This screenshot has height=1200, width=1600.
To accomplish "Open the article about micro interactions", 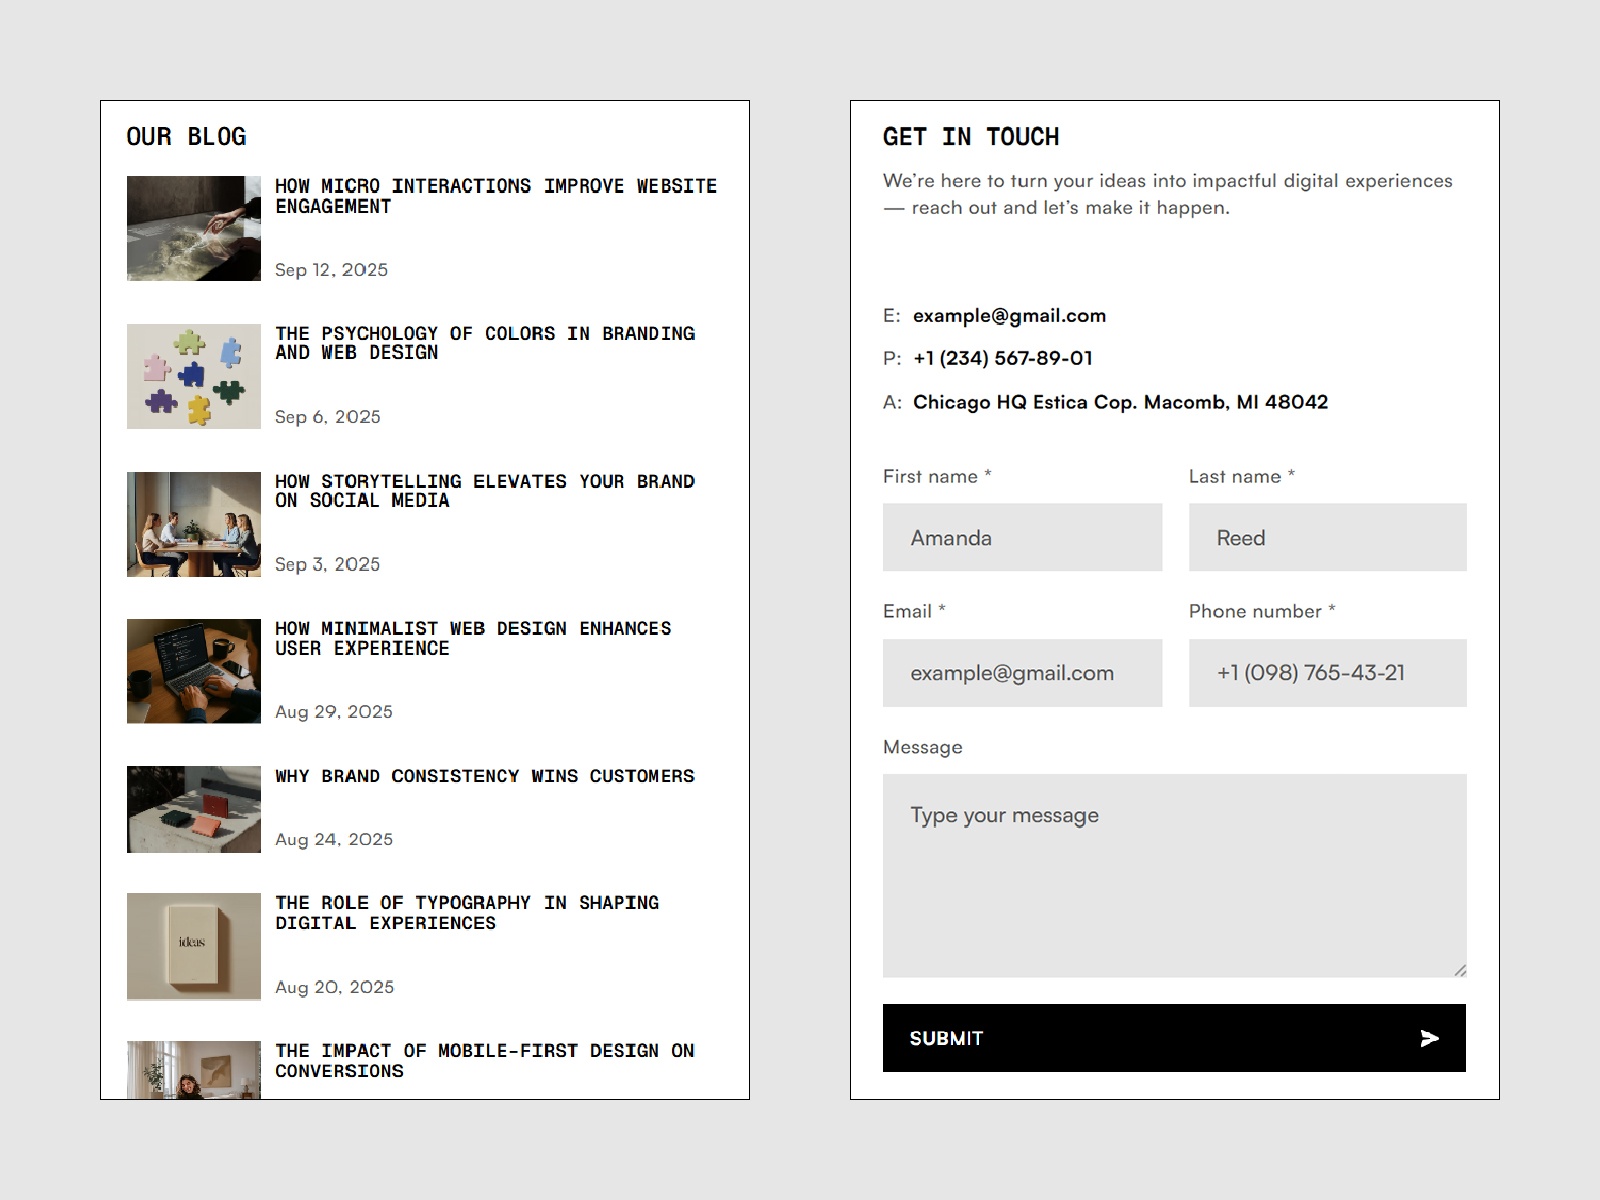I will (496, 196).
